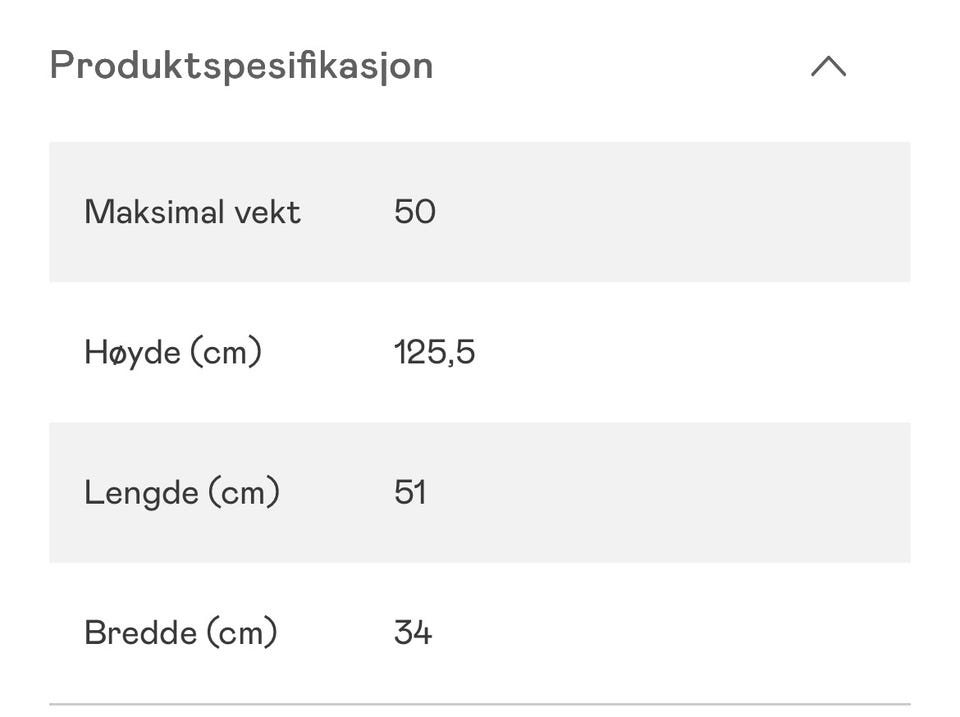Image resolution: width=960 pixels, height=717 pixels.
Task: Click the gray empty area beside value 50
Action: click(x=673, y=212)
